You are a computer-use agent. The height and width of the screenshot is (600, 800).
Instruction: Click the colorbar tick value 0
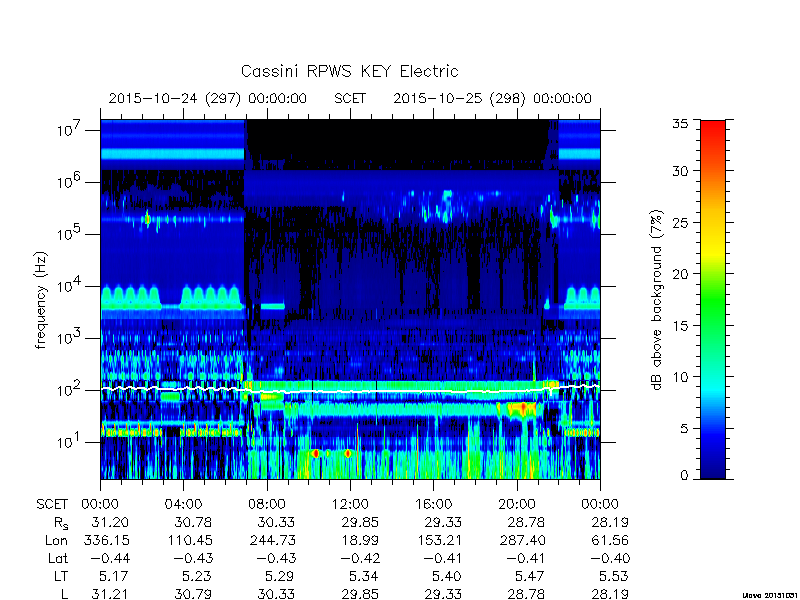(x=684, y=475)
